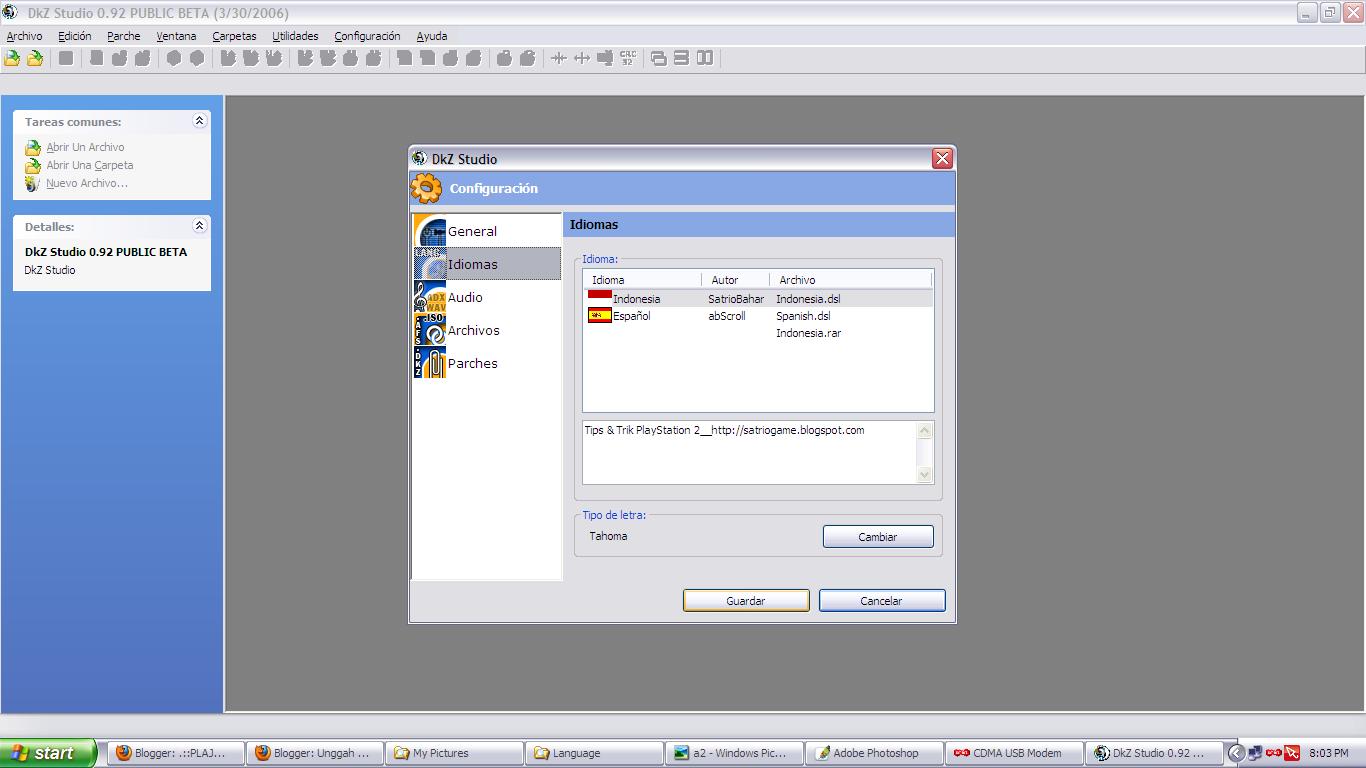Click the abScroll author cell
Screen dimensions: 1366x768
click(x=727, y=316)
